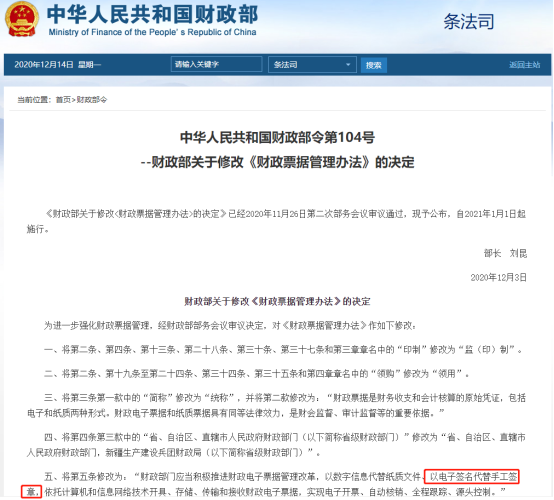Open the 首页 breadcrumb link
This screenshot has width=554, height=500.
[63, 100]
